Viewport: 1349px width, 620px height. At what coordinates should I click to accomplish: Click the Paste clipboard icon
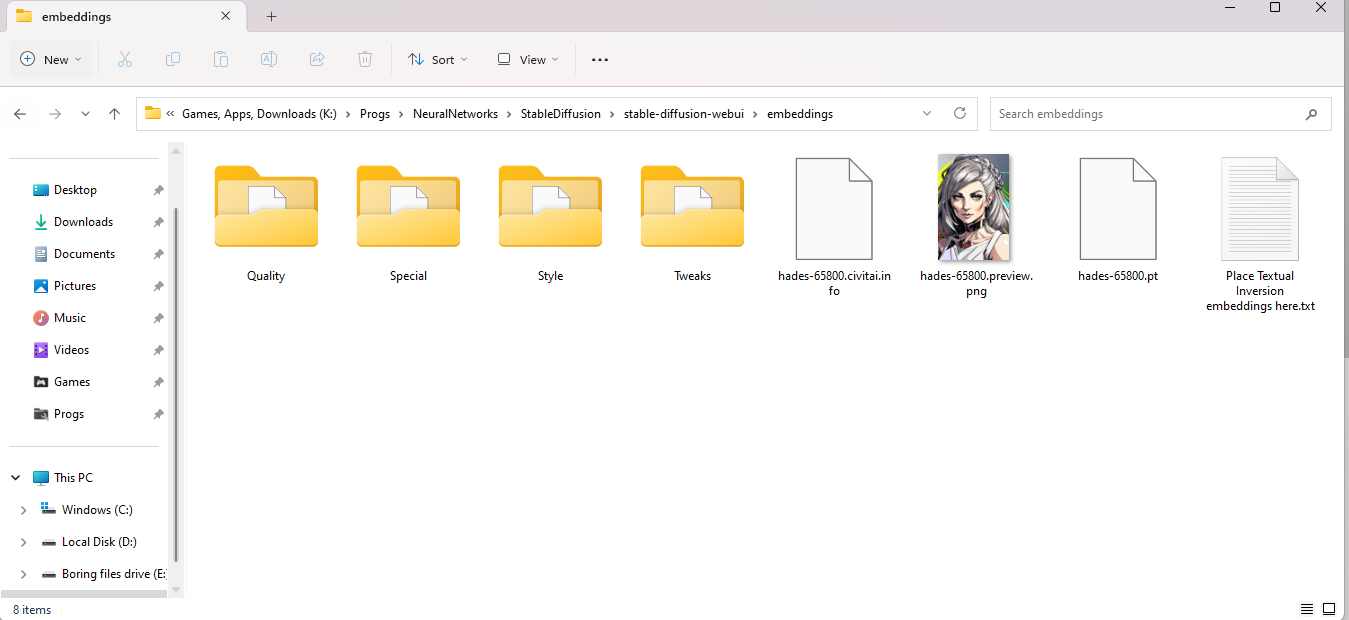pos(221,60)
